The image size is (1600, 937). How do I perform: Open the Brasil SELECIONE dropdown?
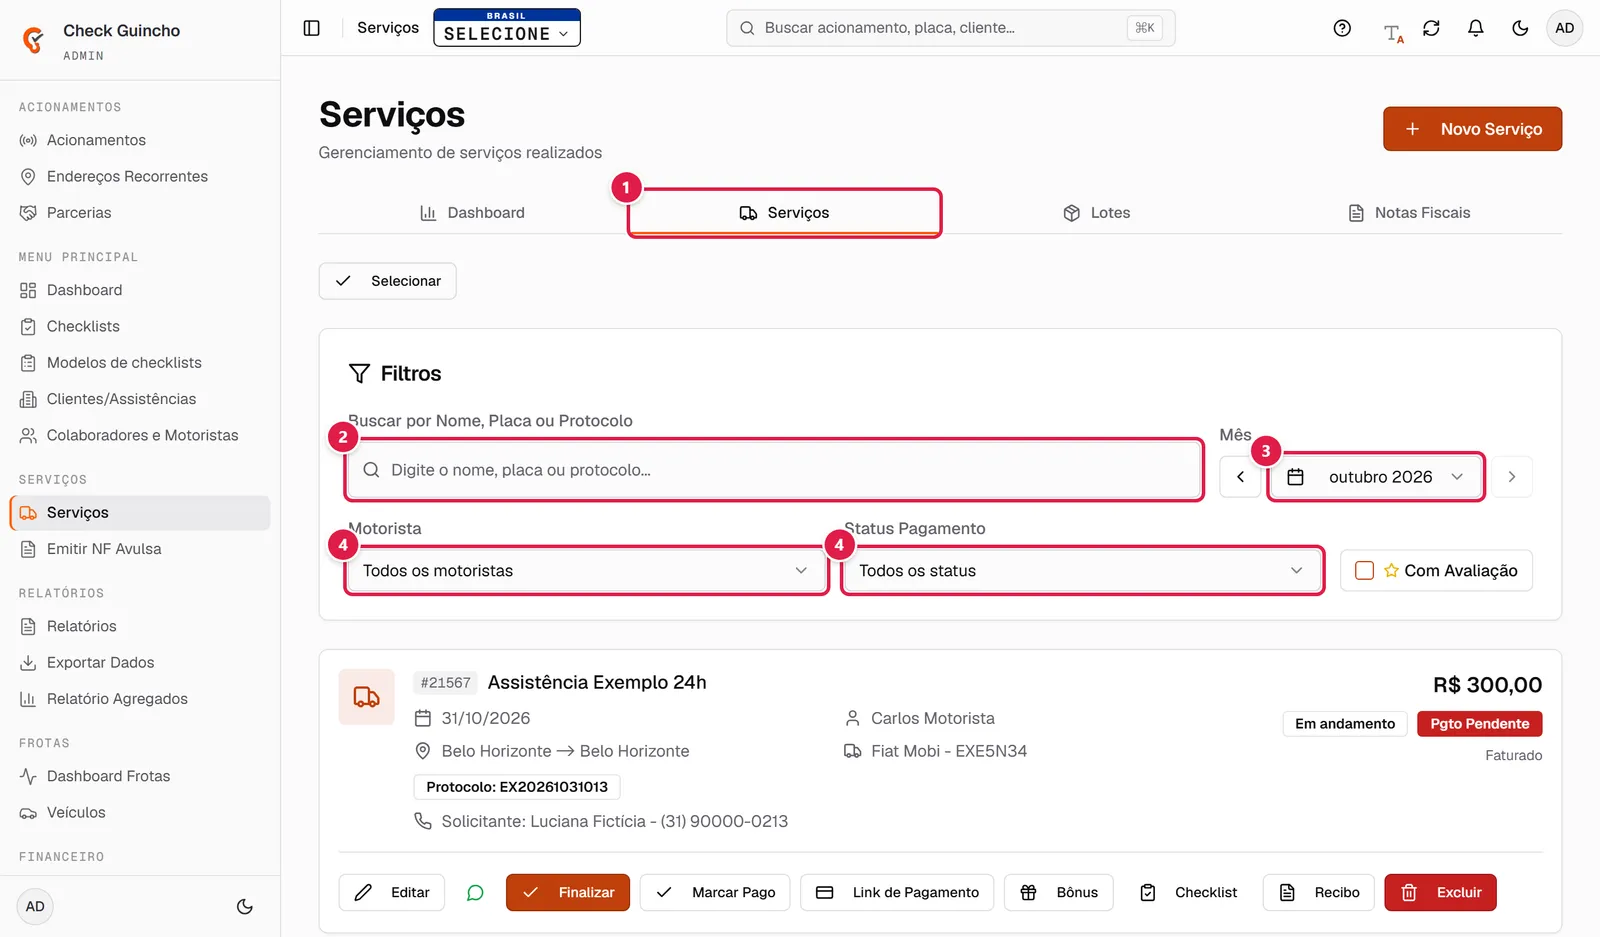click(507, 28)
